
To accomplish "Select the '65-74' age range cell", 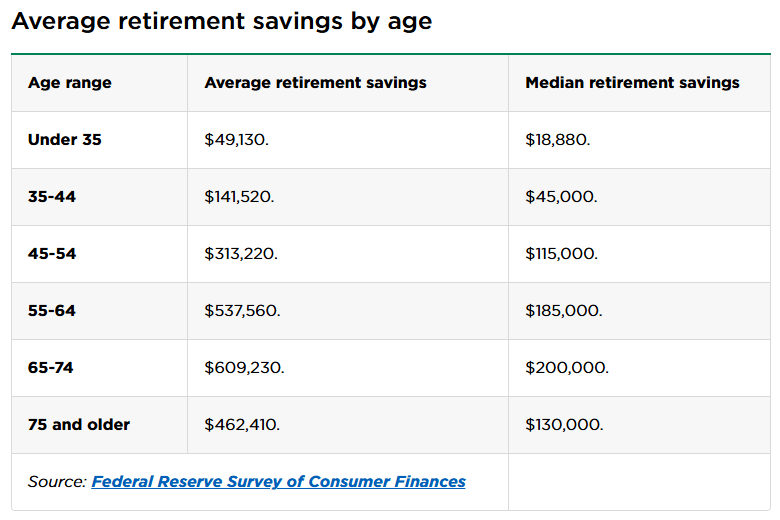I will 51,368.
